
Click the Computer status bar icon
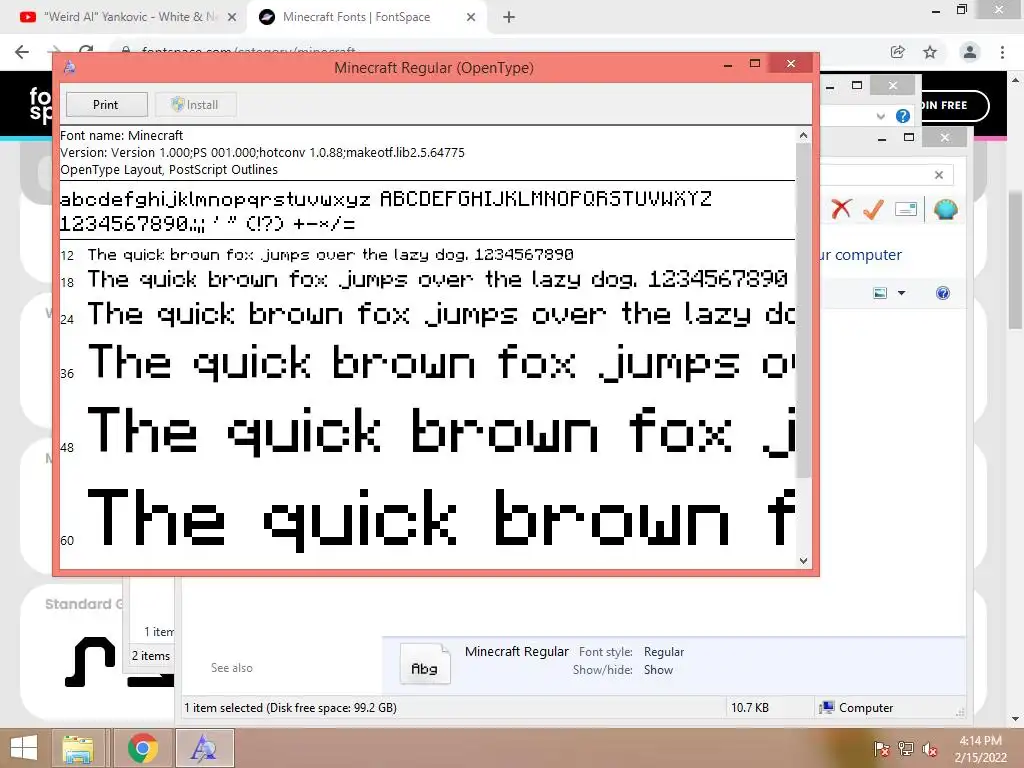coord(826,707)
